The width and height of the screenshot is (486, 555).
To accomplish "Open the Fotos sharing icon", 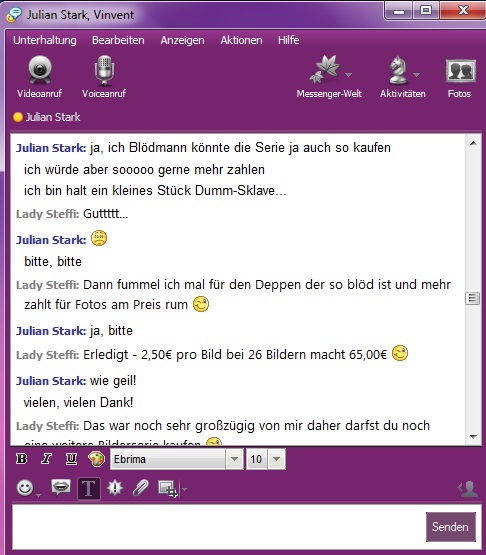I will click(461, 71).
